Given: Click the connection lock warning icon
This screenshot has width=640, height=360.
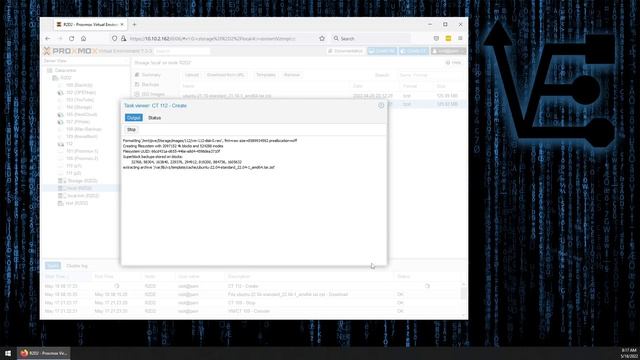Looking at the screenshot, I should click(x=123, y=38).
